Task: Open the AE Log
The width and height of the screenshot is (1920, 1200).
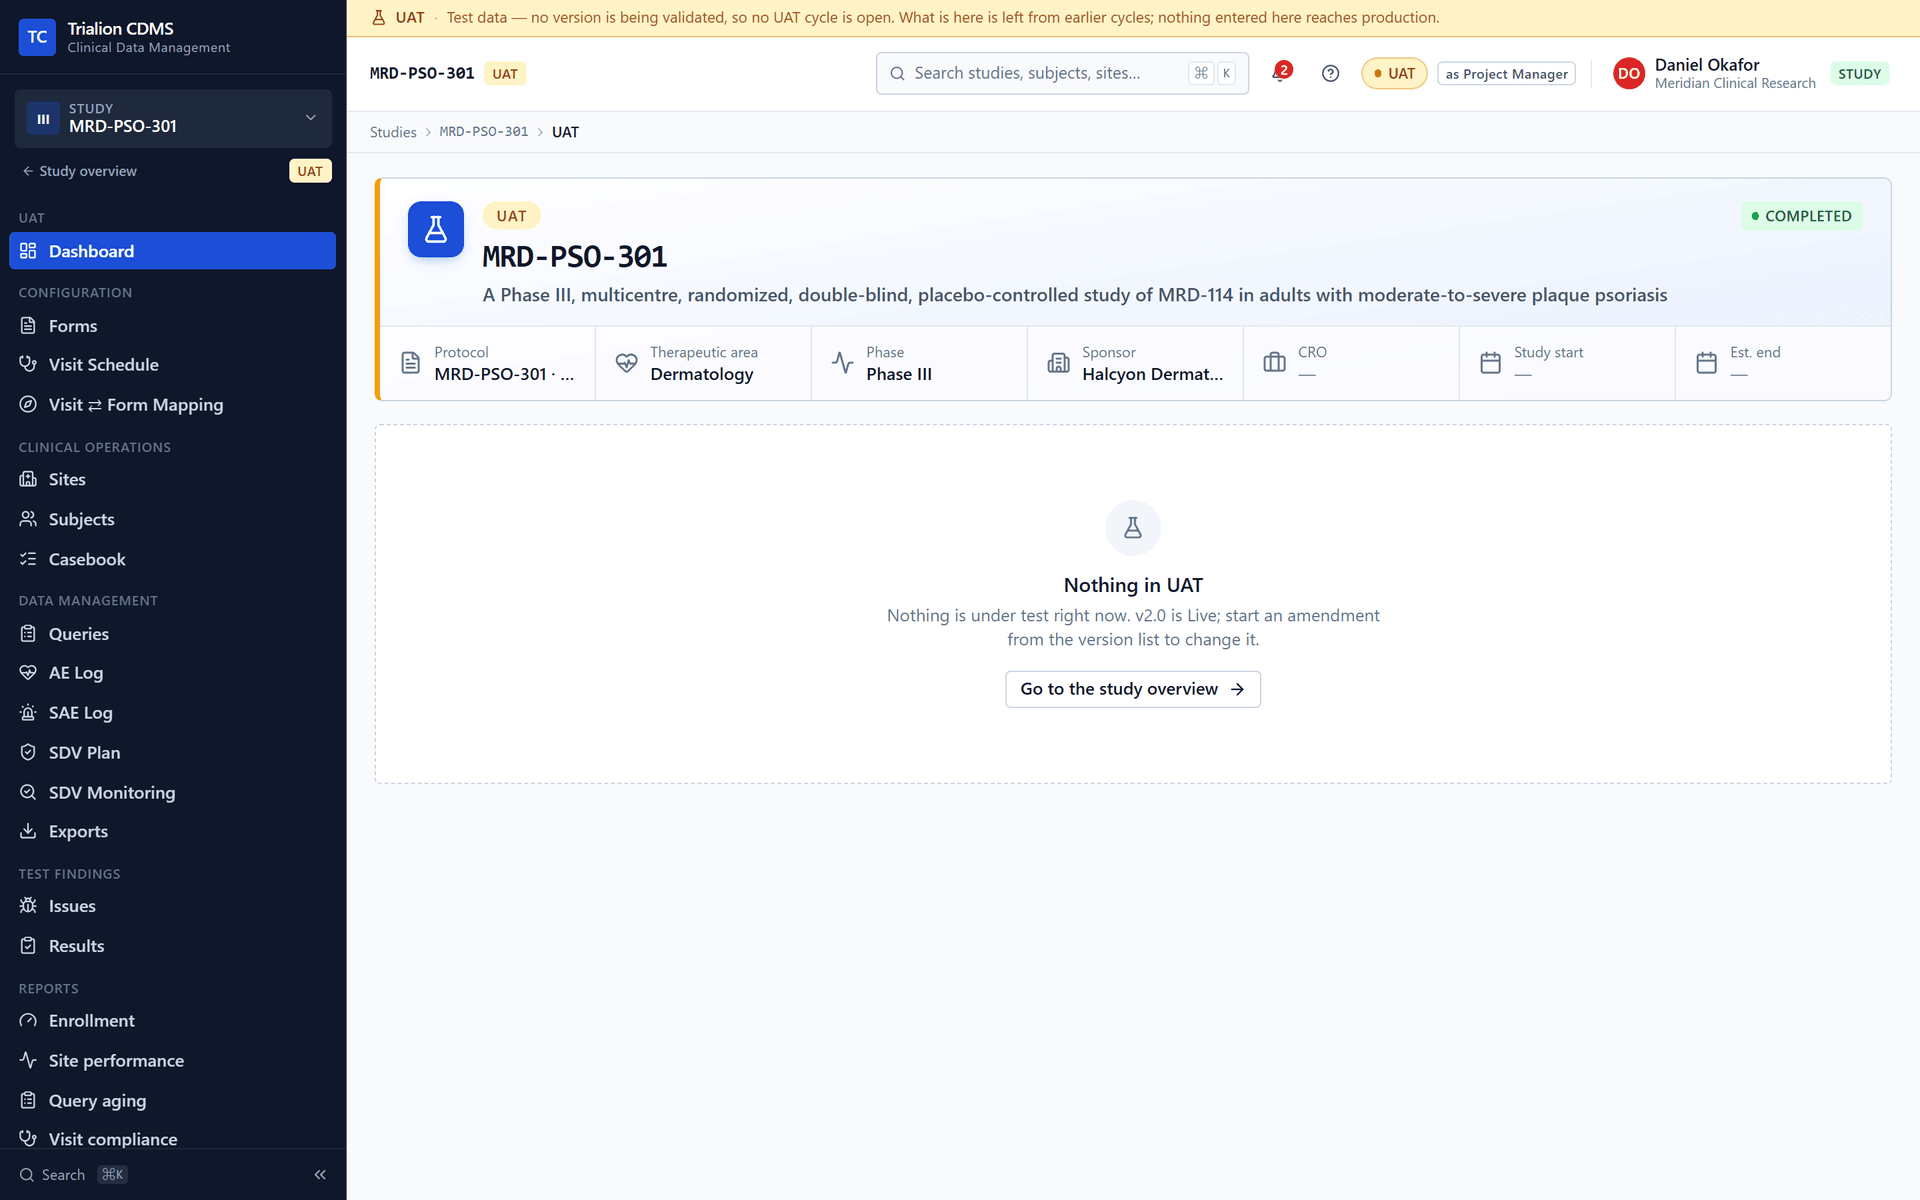Action: [x=172, y=673]
